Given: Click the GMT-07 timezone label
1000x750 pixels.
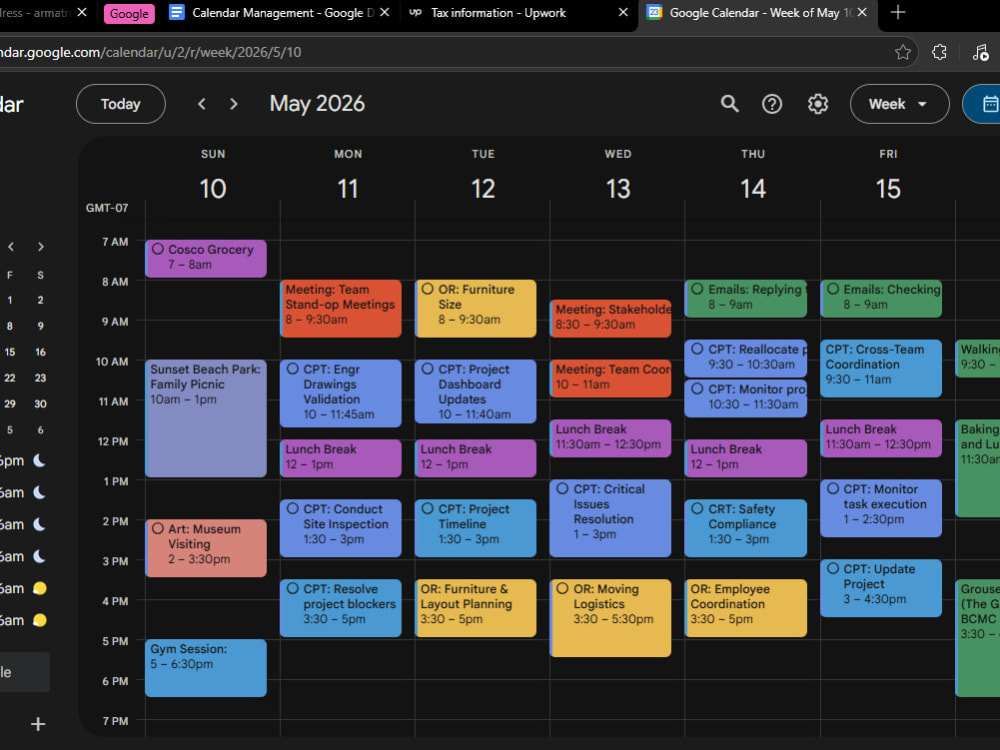Looking at the screenshot, I should (x=107, y=208).
